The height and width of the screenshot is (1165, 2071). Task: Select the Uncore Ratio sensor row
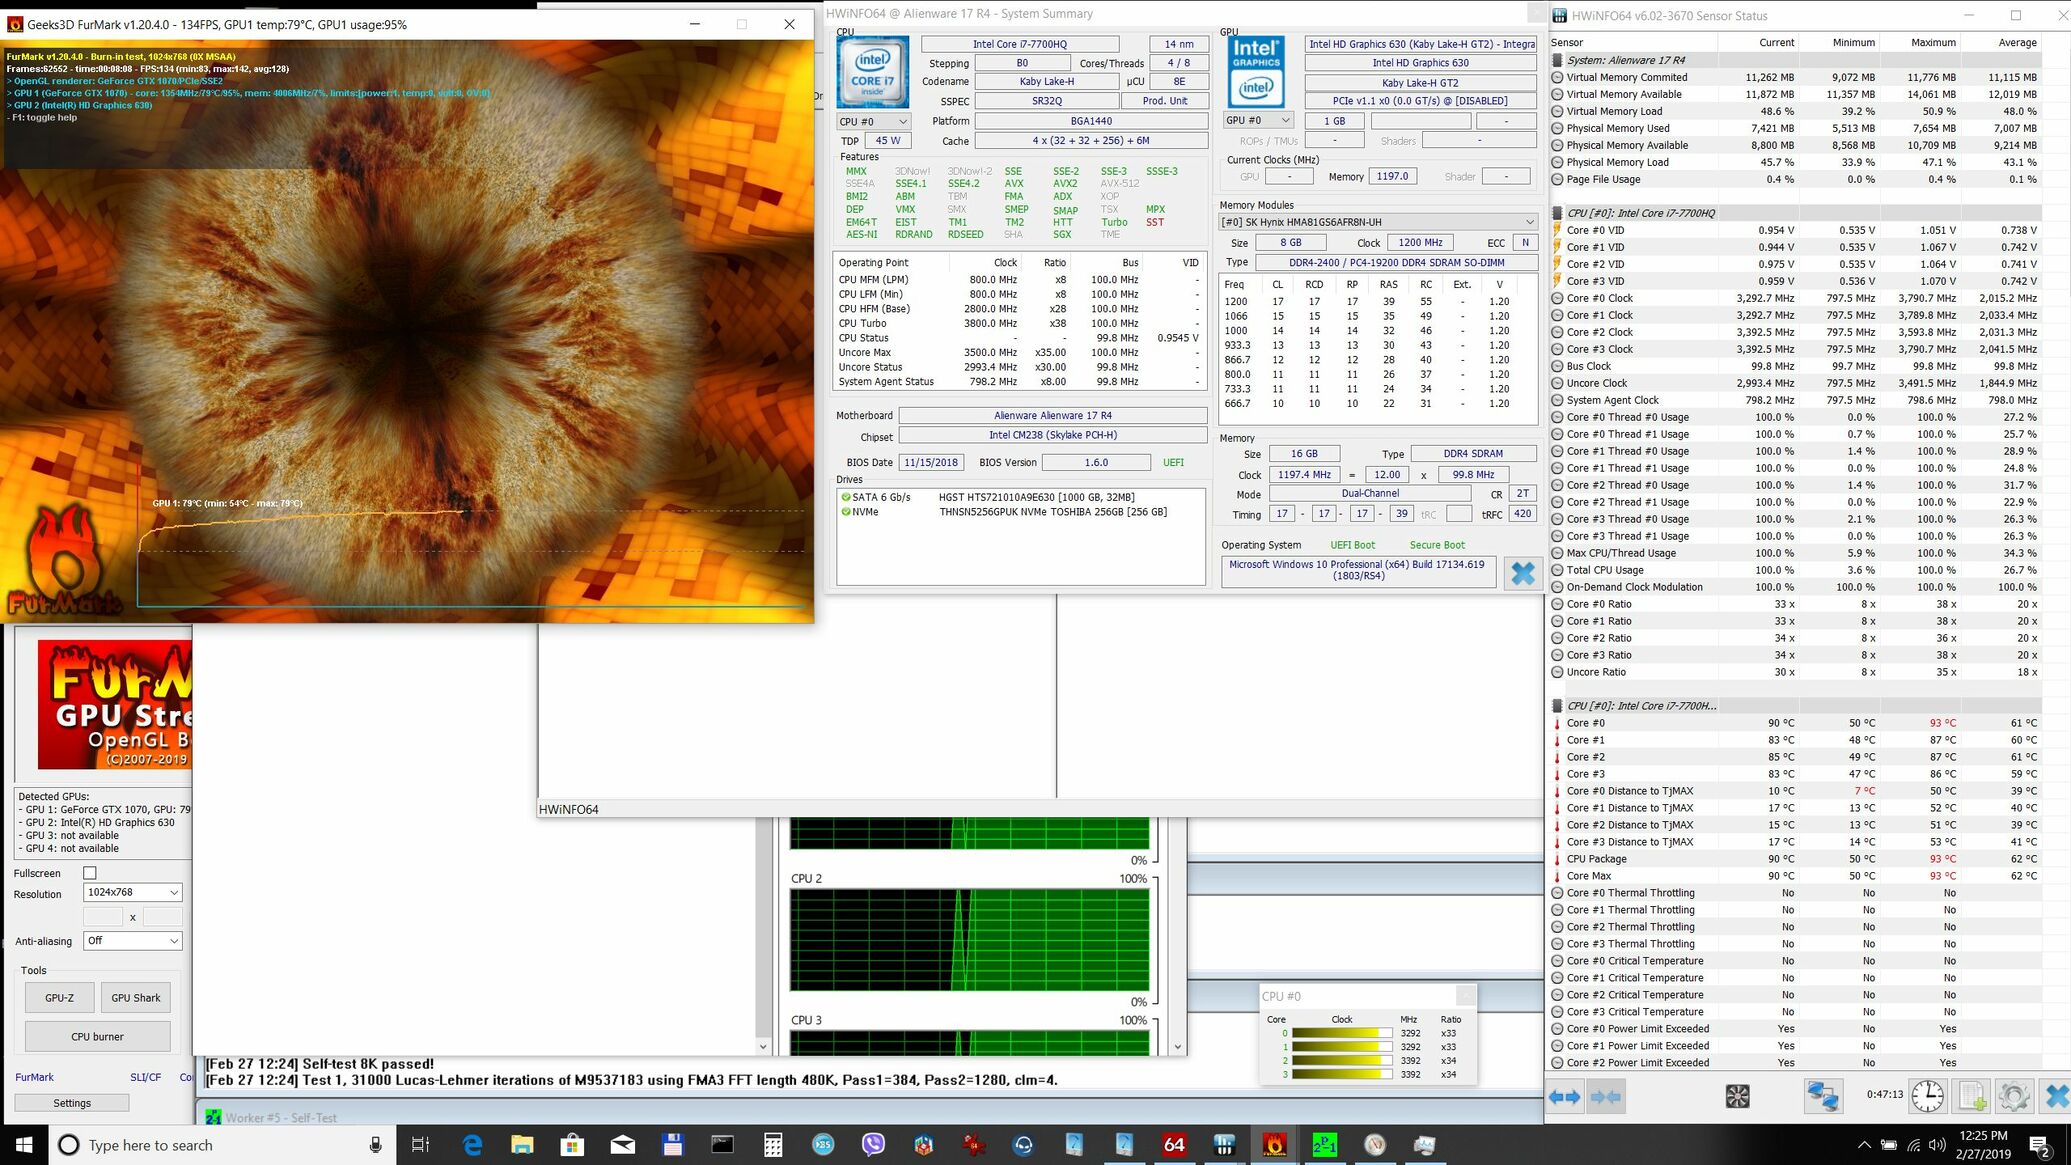pyautogui.click(x=1794, y=672)
